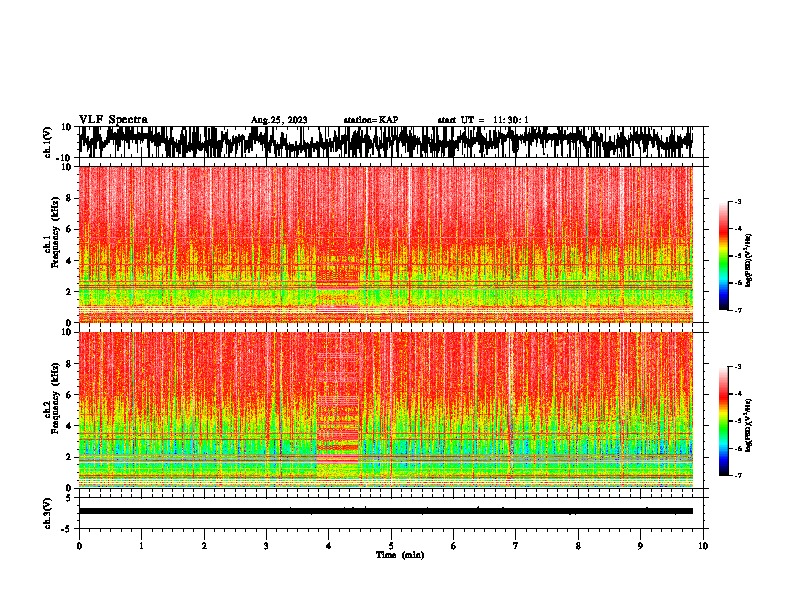792x612 pixels.
Task: Click time axis tick label "0"
Action: (79, 546)
